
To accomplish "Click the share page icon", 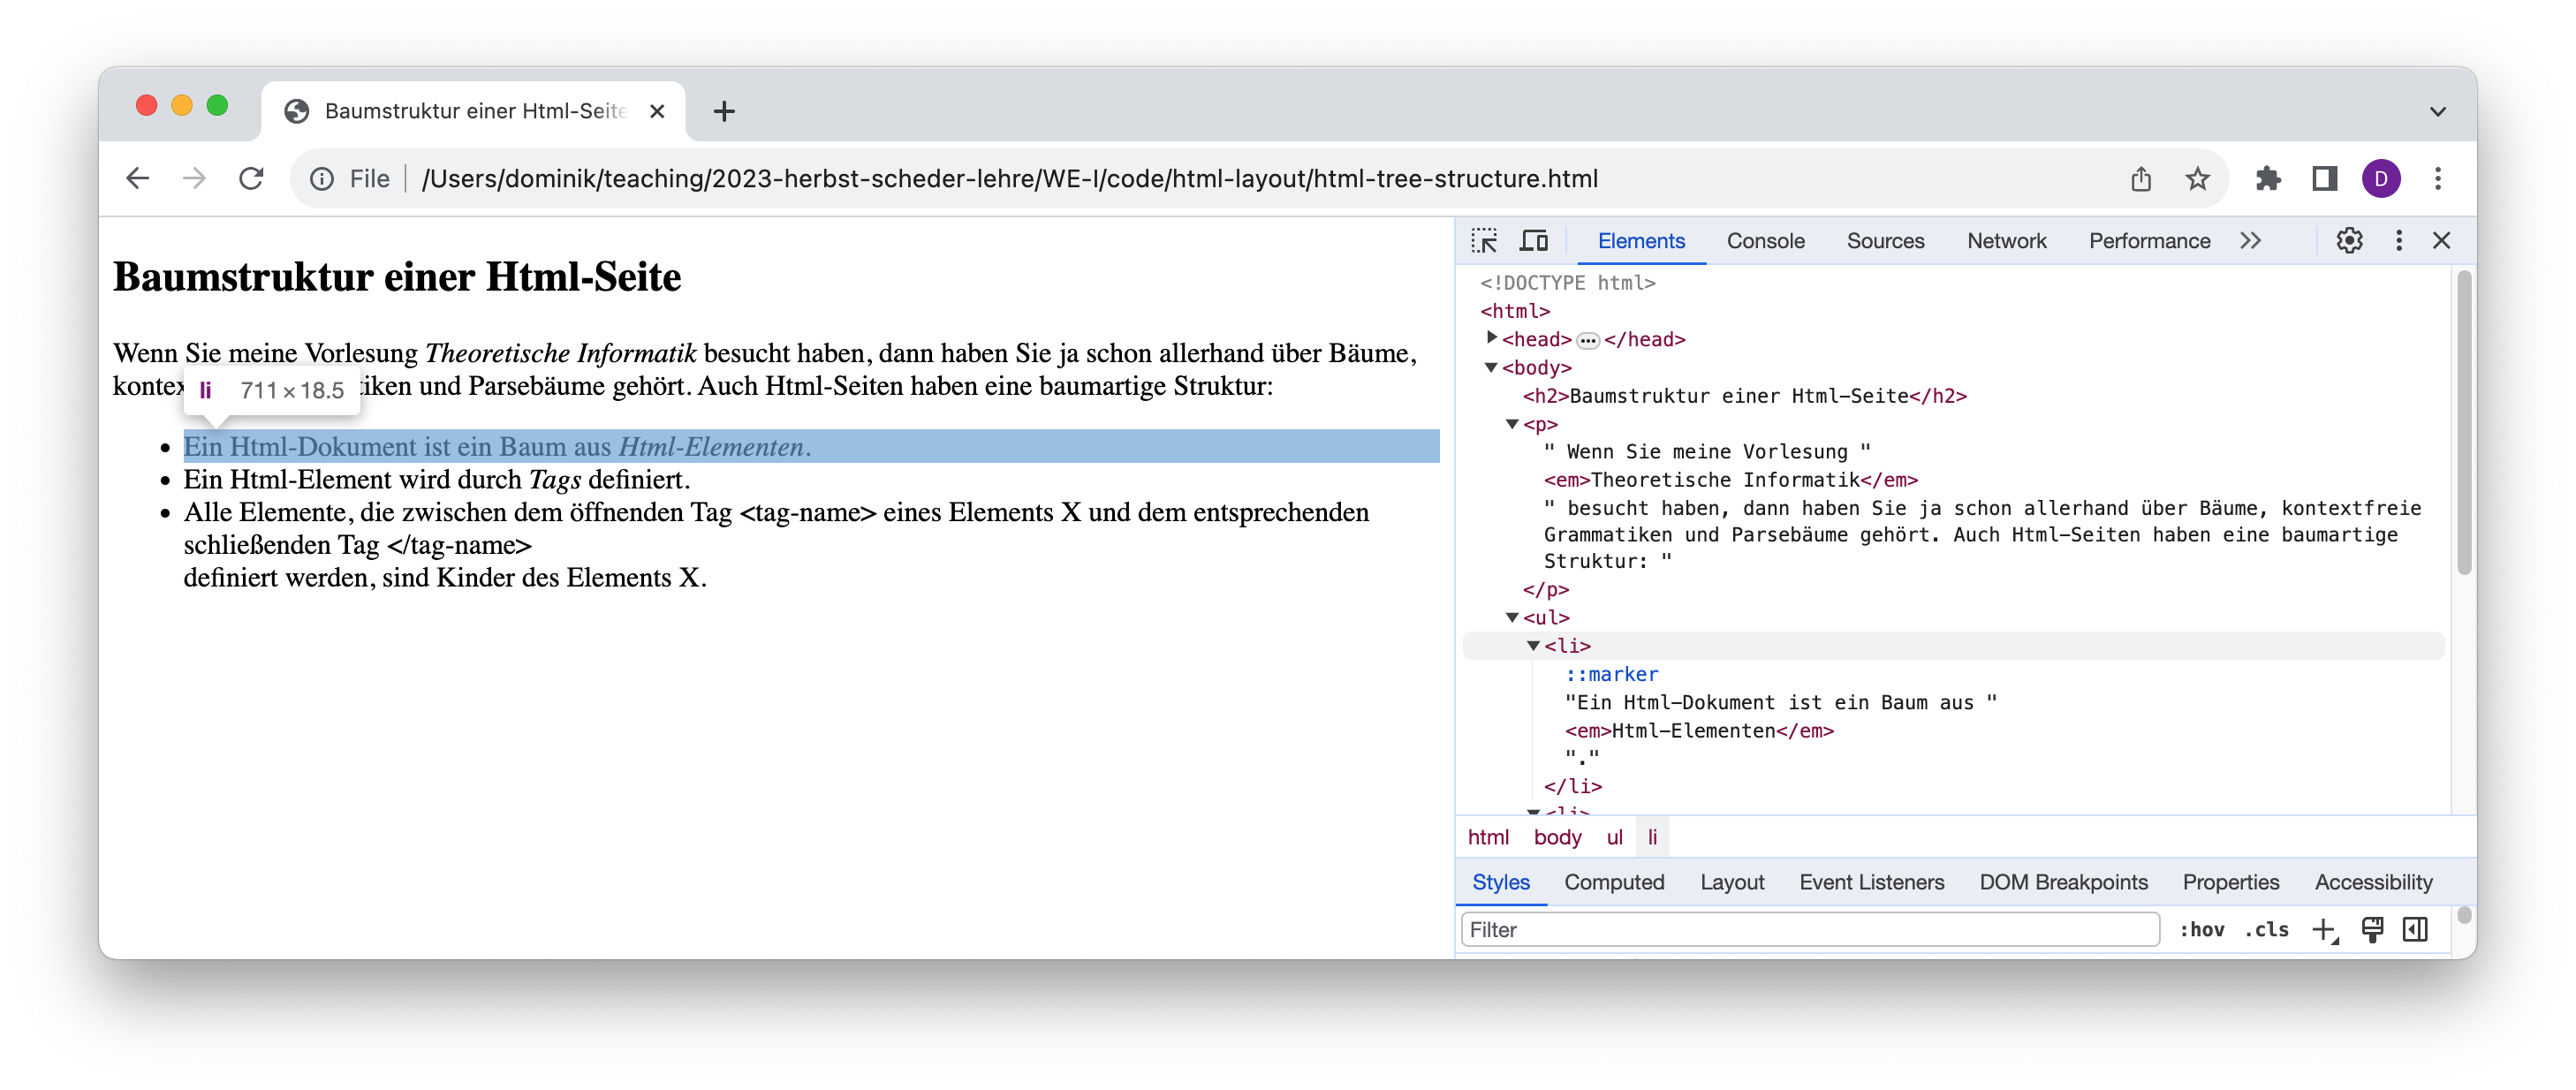I will (x=2140, y=179).
